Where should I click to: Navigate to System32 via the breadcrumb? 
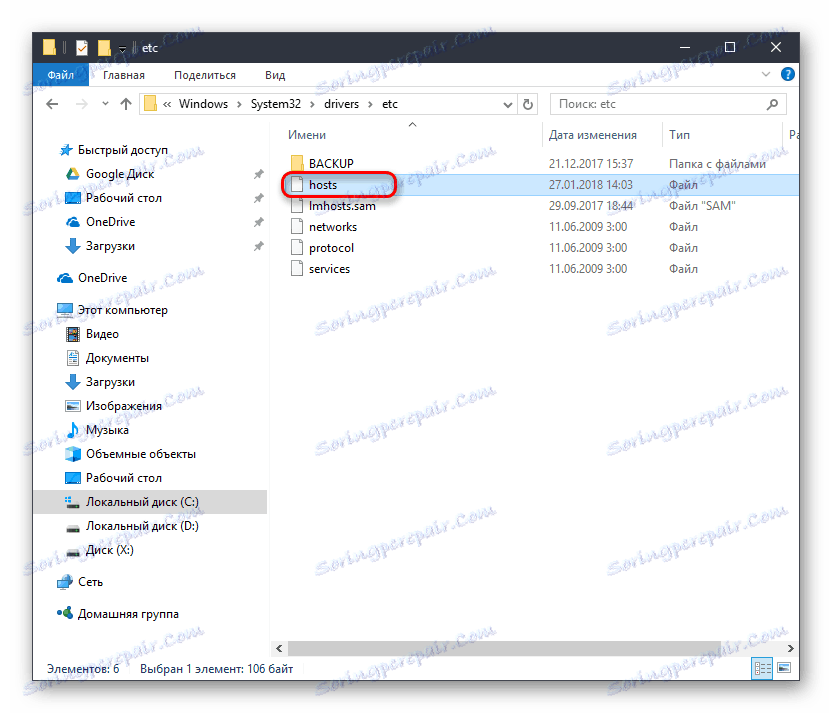[276, 103]
